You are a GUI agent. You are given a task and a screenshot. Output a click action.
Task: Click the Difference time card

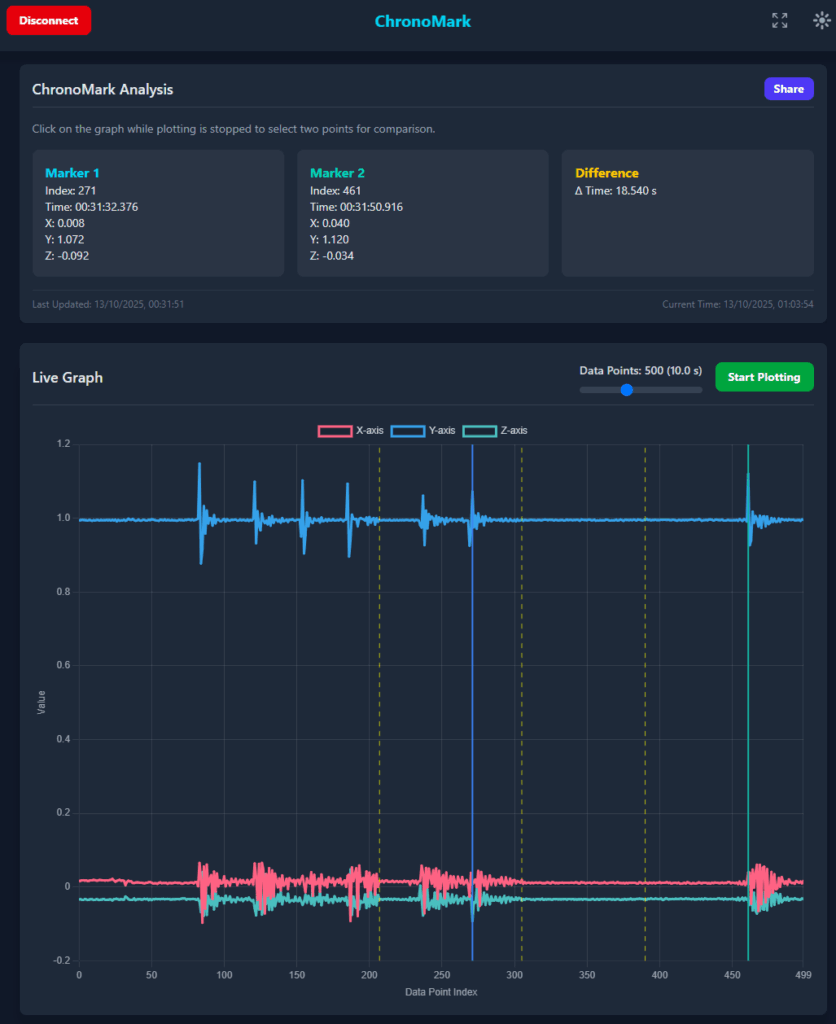click(687, 213)
